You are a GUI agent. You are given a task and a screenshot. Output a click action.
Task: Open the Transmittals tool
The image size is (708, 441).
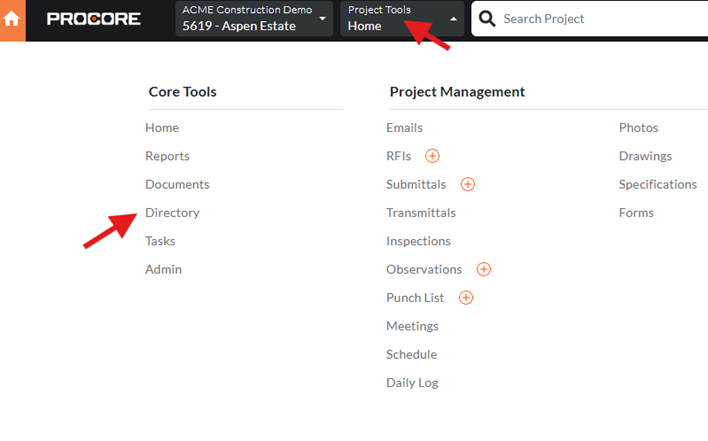click(x=421, y=213)
